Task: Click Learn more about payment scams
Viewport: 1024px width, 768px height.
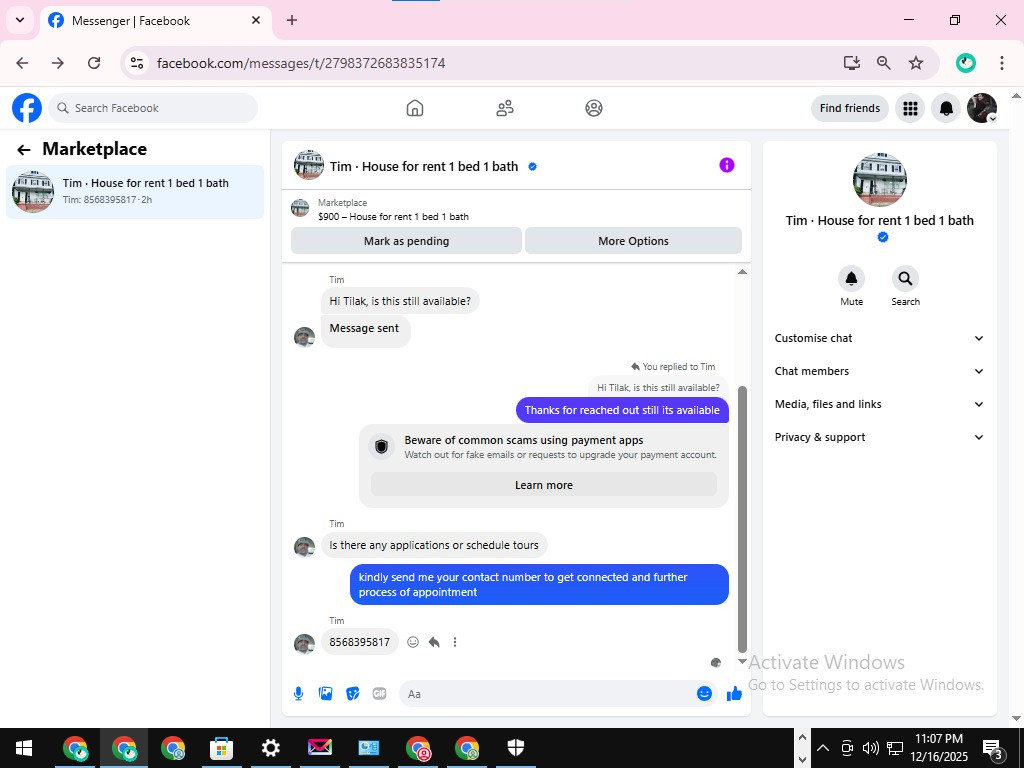Action: click(x=543, y=485)
